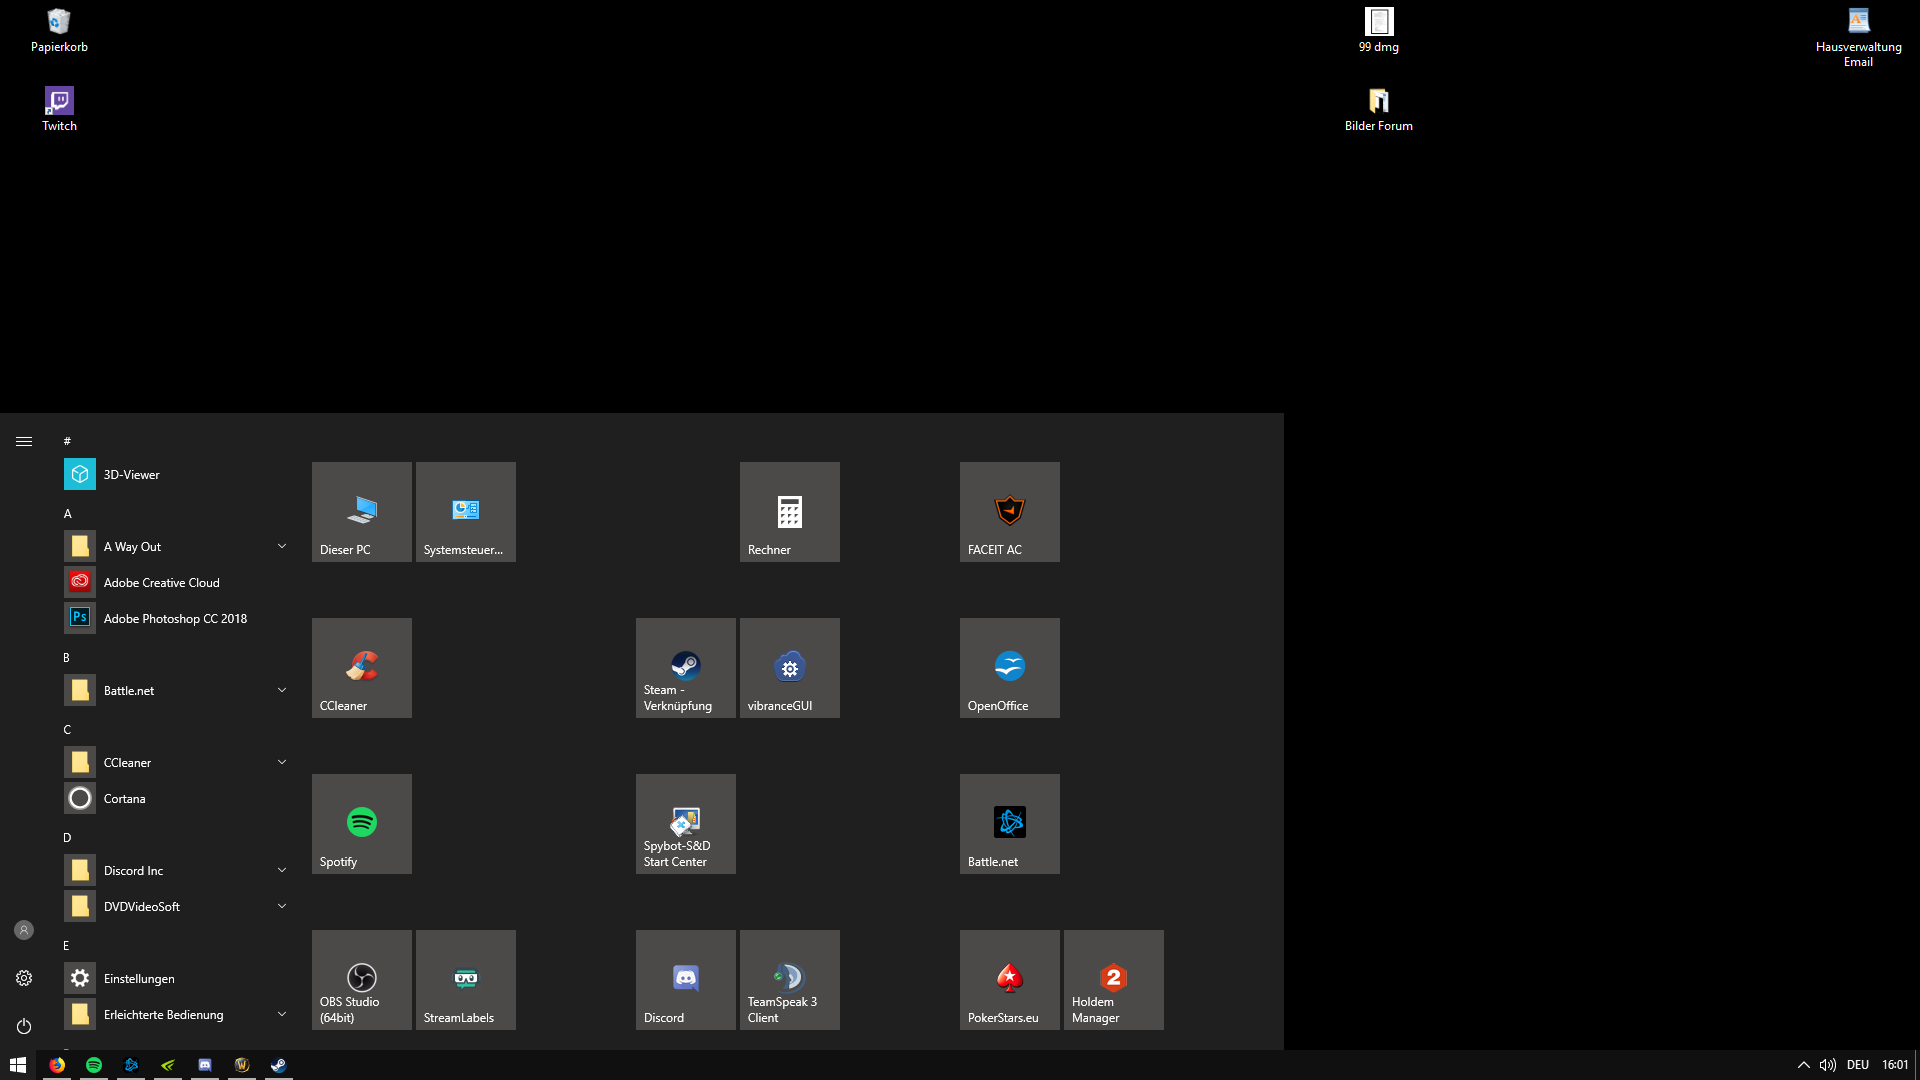The height and width of the screenshot is (1080, 1920).
Task: Open Einstellungen from the app list
Action: [x=178, y=978]
